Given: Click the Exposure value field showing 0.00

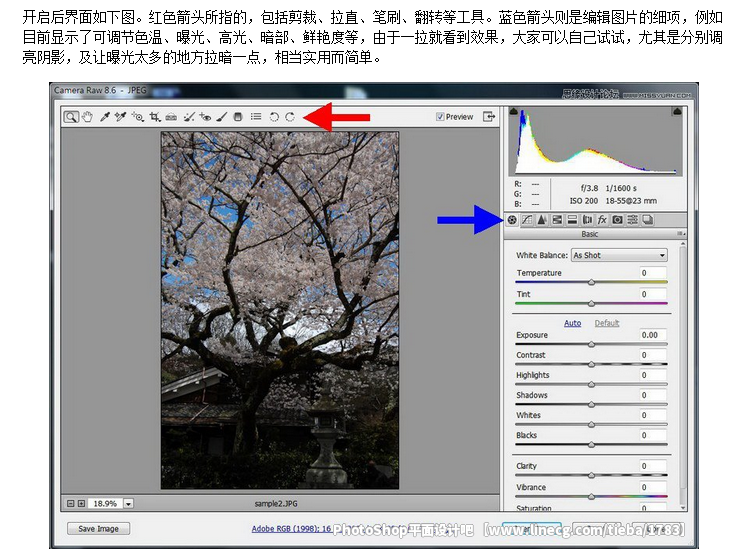Looking at the screenshot, I should point(653,335).
